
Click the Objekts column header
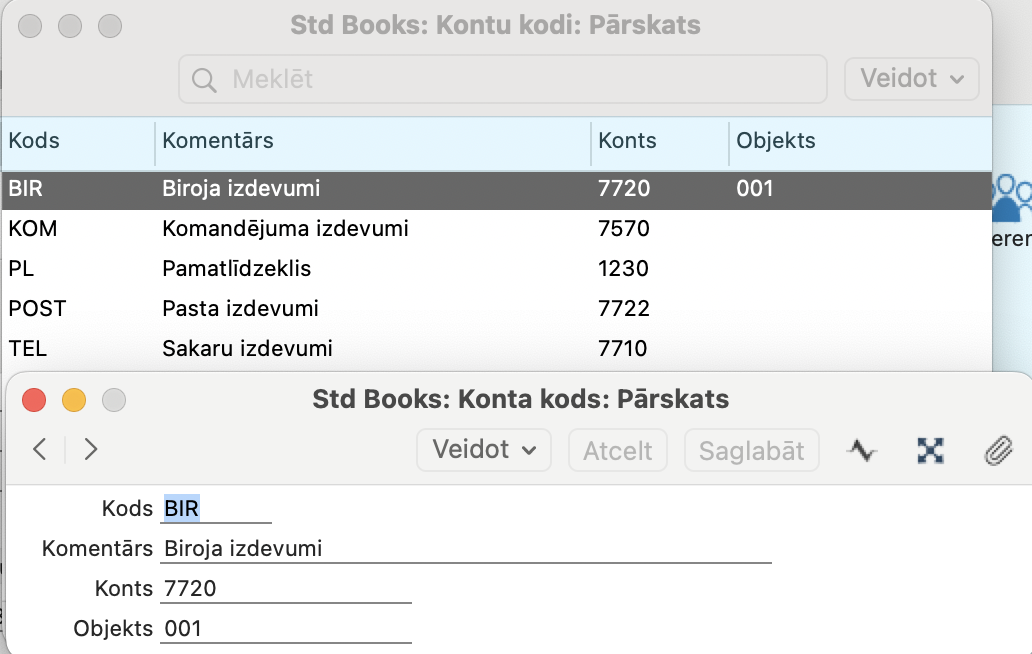coord(860,141)
